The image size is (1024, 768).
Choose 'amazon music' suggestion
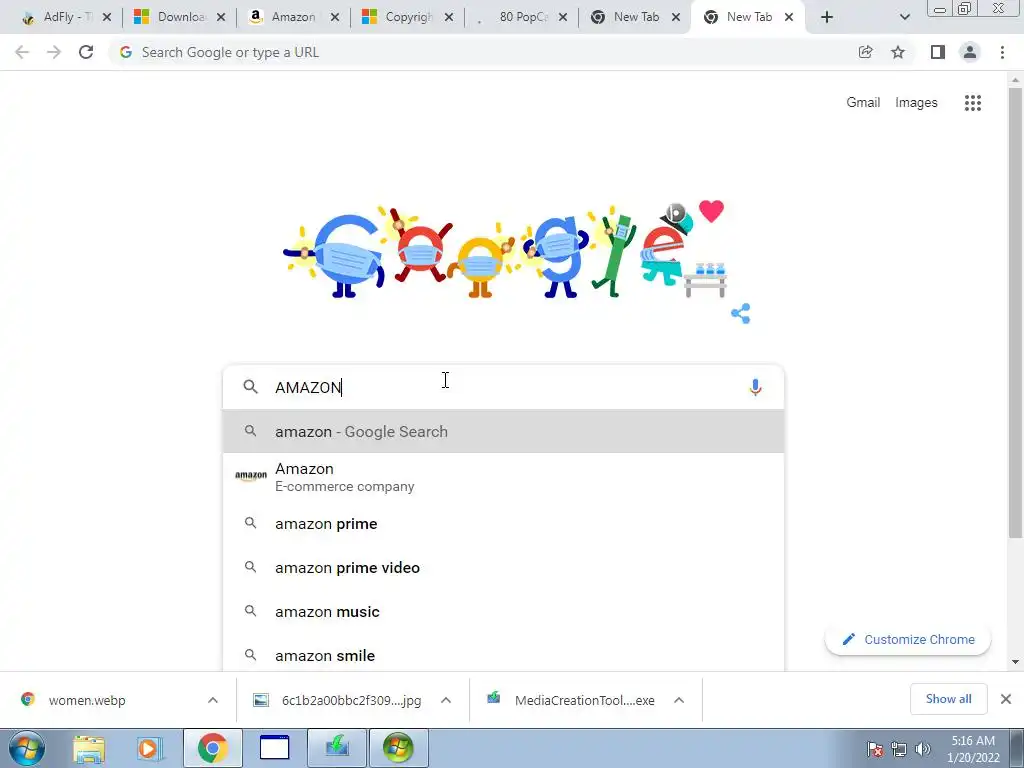[503, 611]
